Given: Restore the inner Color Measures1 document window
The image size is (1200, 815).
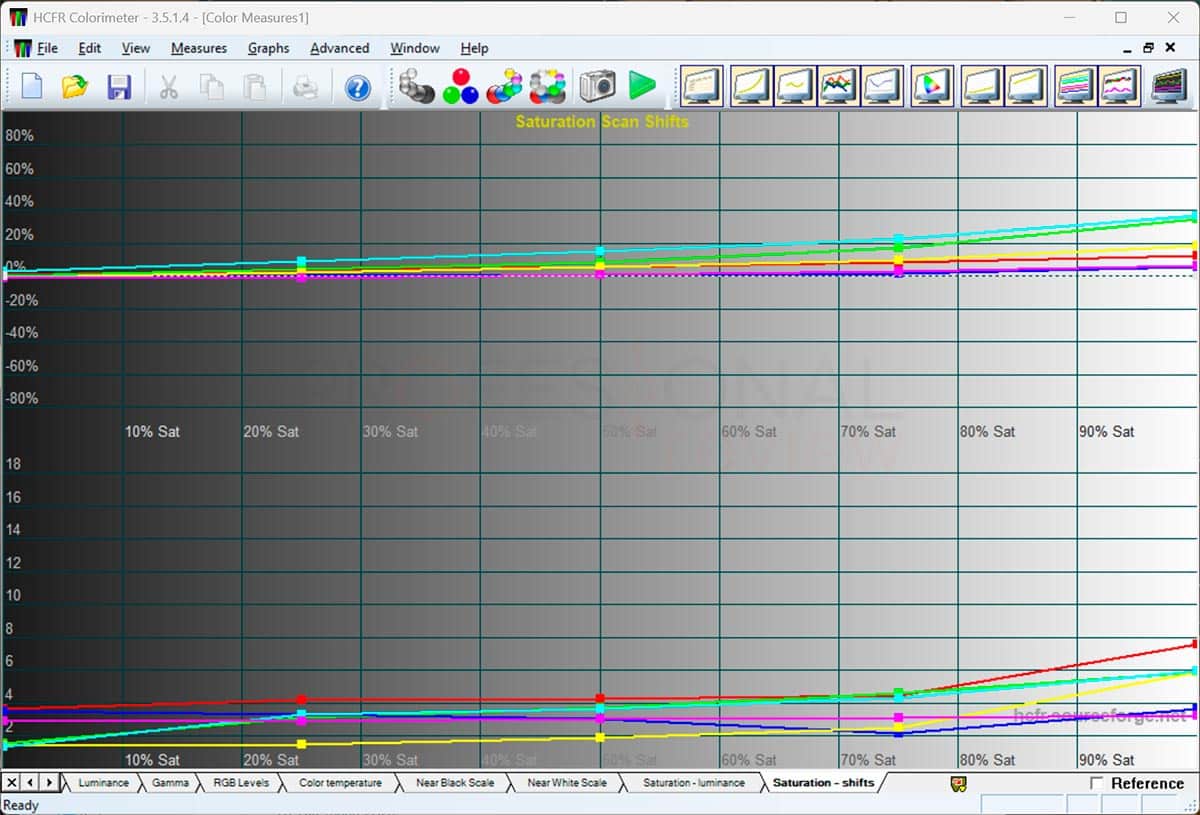Looking at the screenshot, I should (x=1149, y=48).
